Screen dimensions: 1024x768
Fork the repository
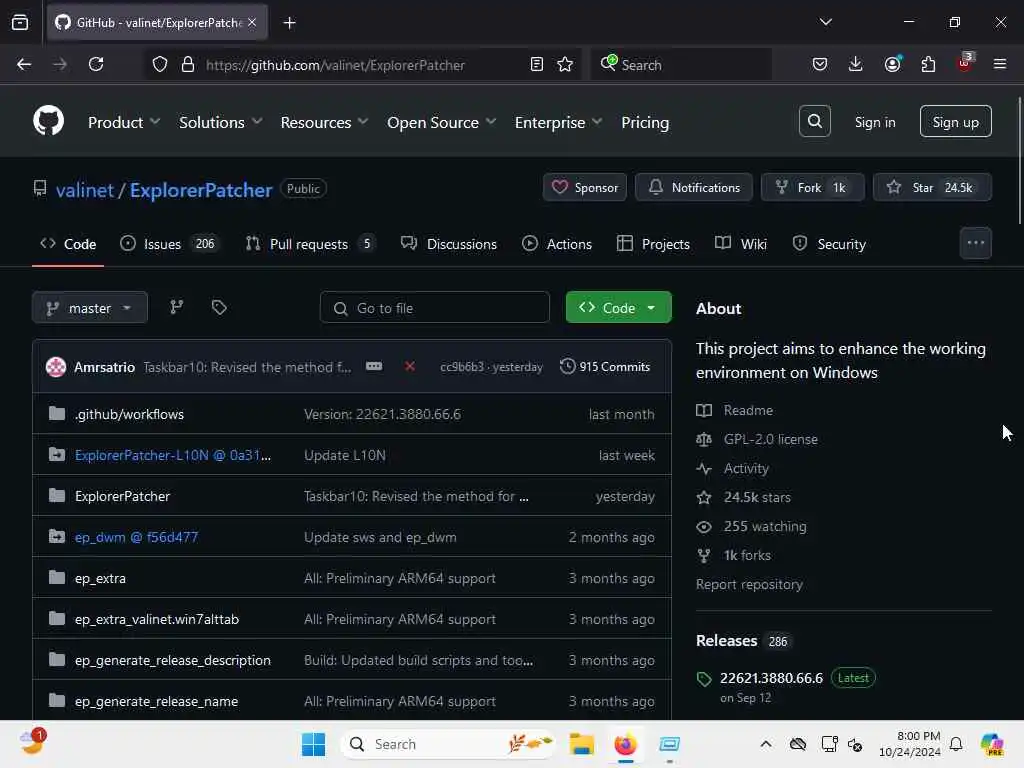point(812,187)
